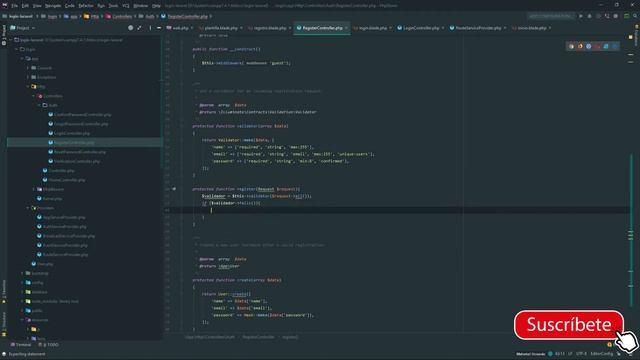Click the green project structure icon near search

(x=627, y=16)
